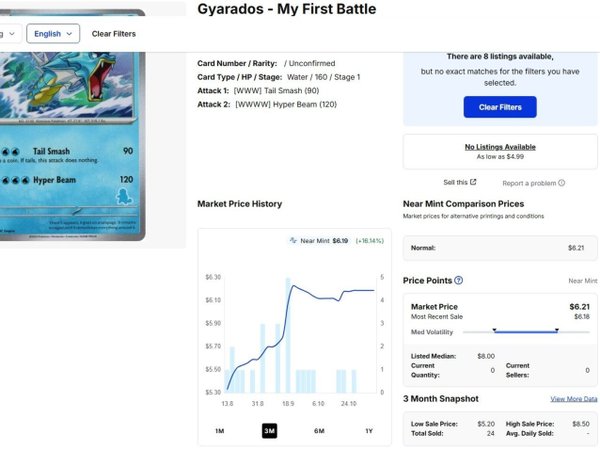Open the English language dropdown

[53, 34]
